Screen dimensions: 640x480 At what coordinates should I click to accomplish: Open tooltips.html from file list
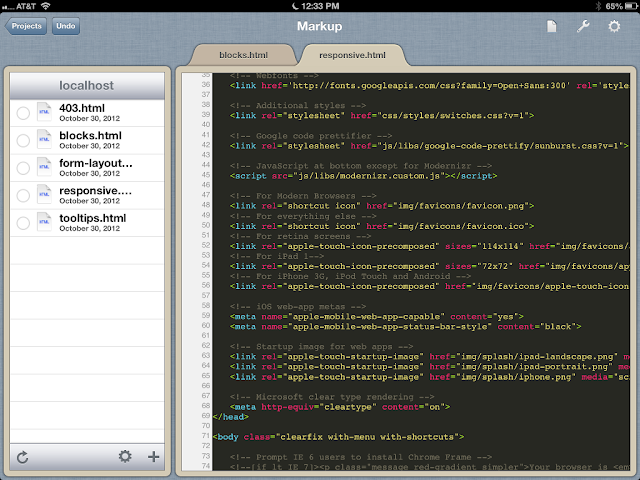tap(87, 223)
